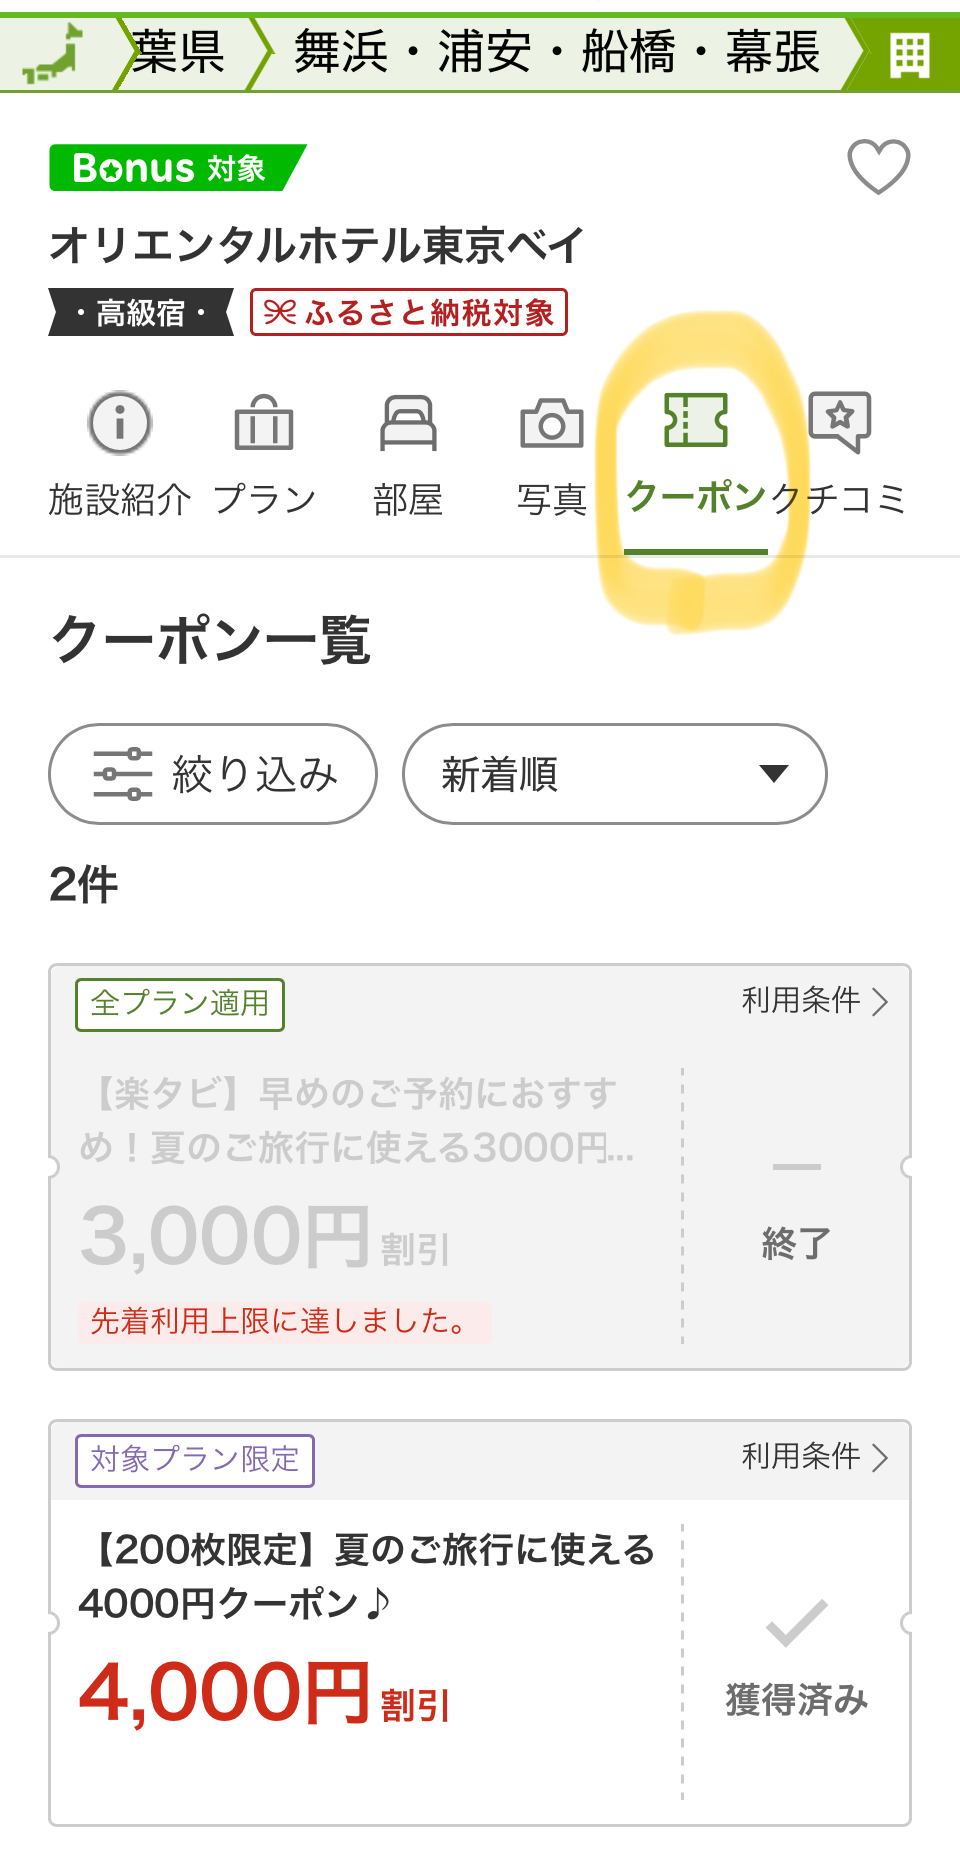960x1852 pixels.
Task: Tap the ふるさと納税対象 badge
Action: [409, 312]
